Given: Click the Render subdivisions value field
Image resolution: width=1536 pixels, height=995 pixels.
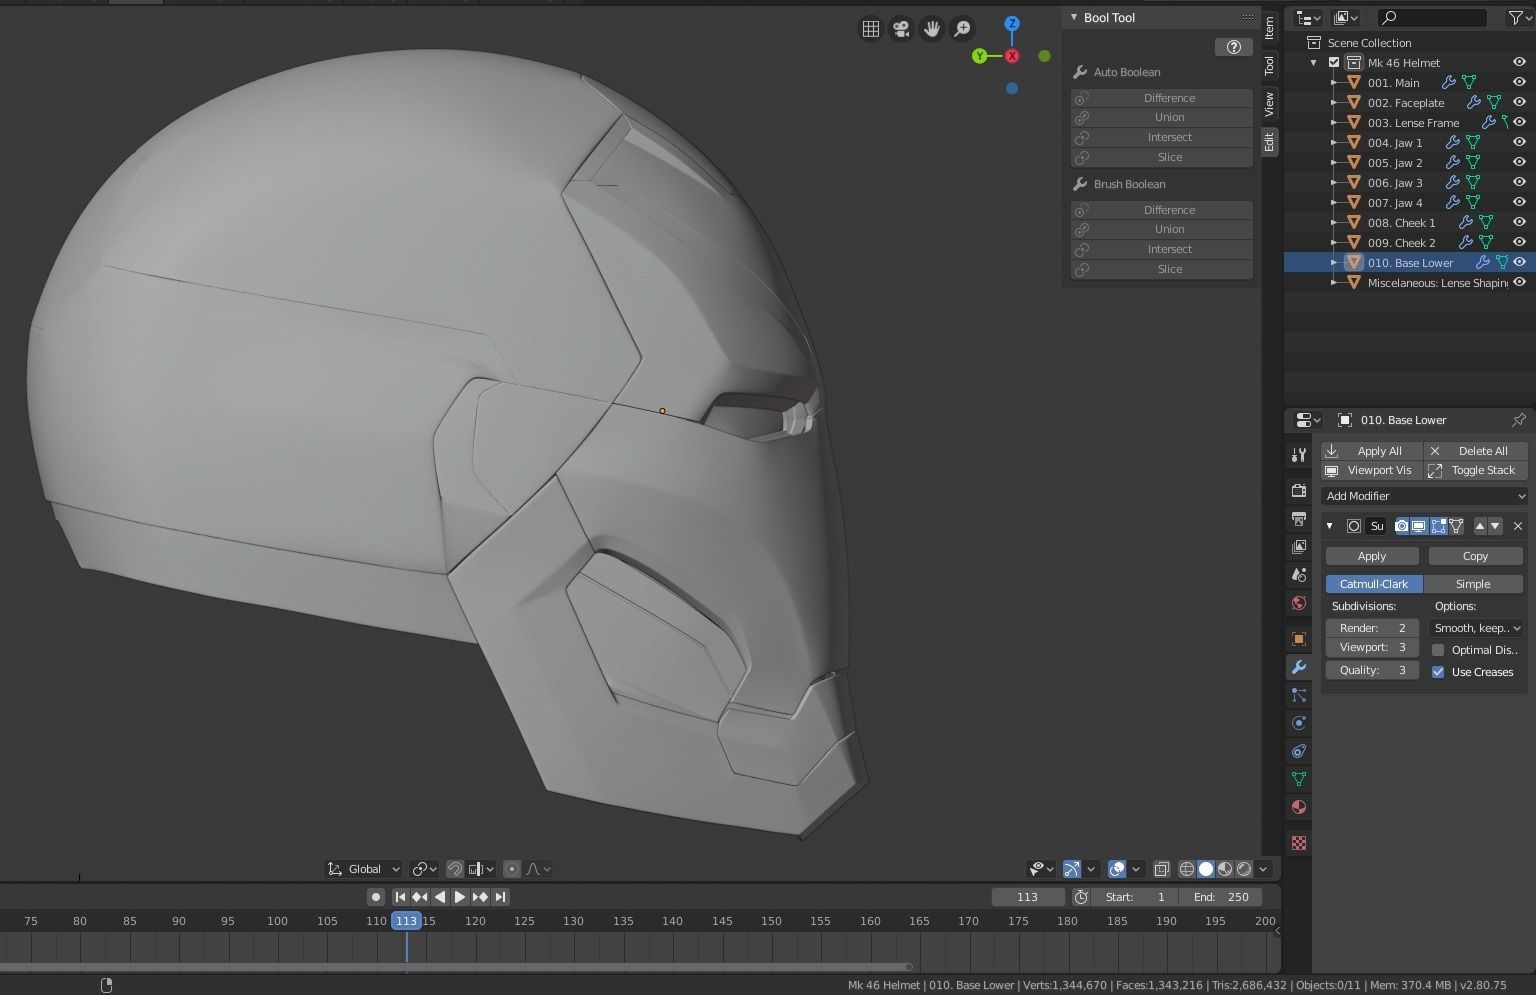Looking at the screenshot, I should tap(1372, 628).
